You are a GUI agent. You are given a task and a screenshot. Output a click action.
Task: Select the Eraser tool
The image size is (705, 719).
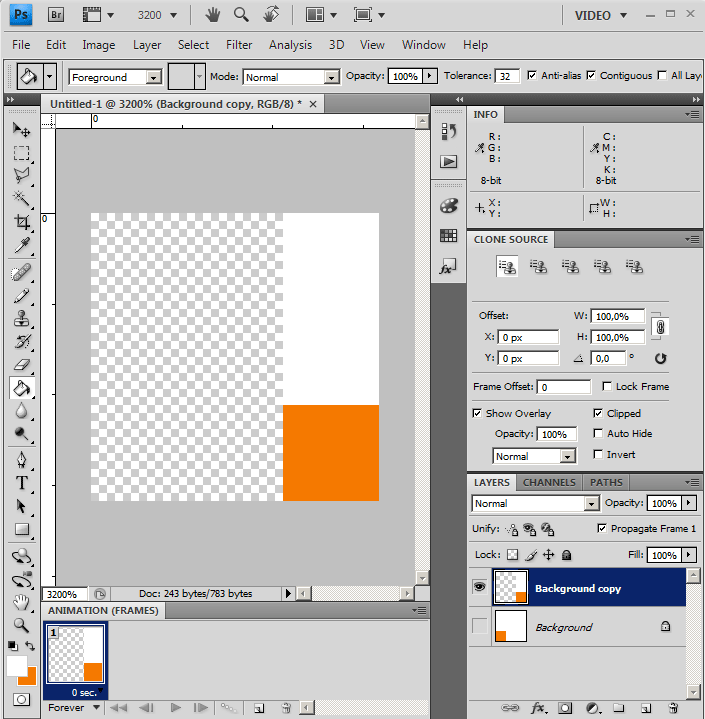(x=21, y=364)
